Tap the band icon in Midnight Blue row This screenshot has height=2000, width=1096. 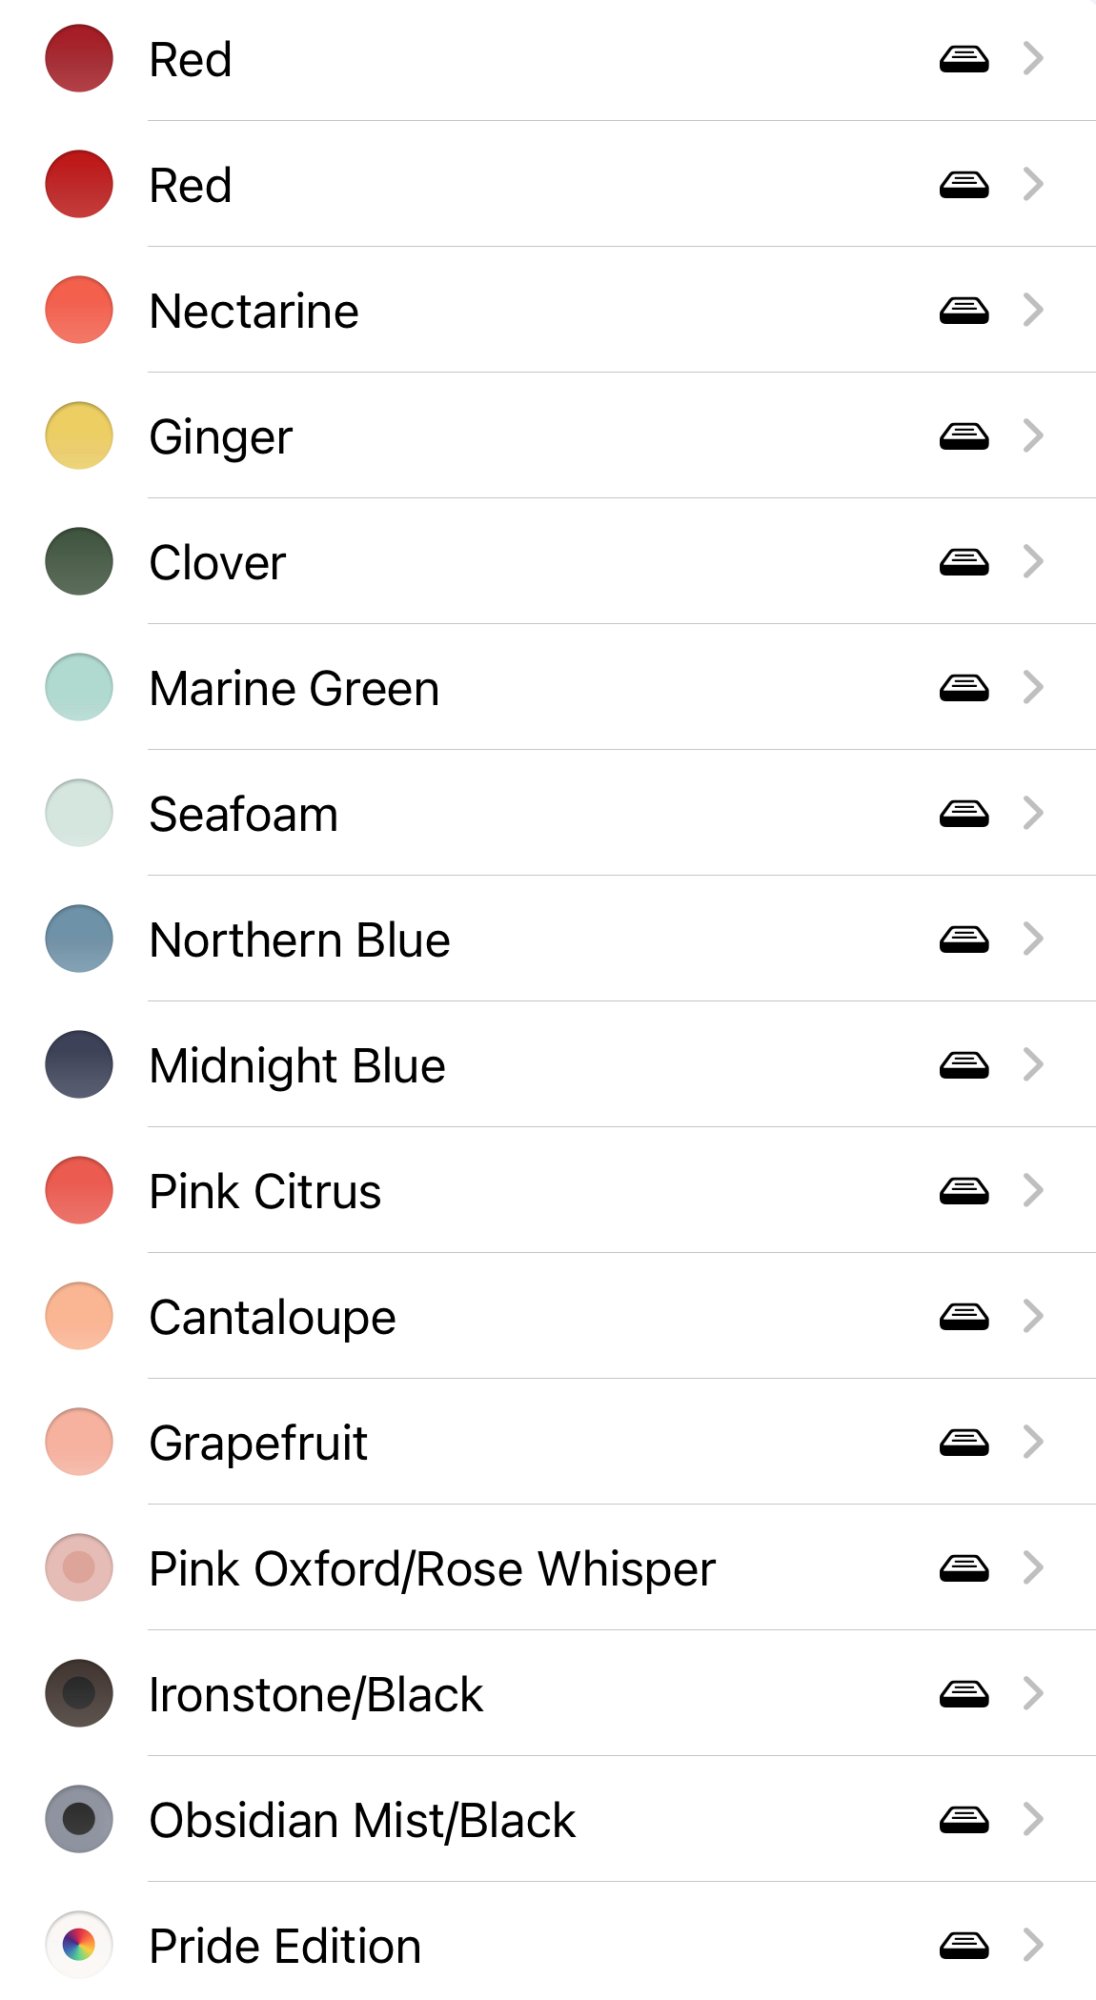tap(964, 1065)
